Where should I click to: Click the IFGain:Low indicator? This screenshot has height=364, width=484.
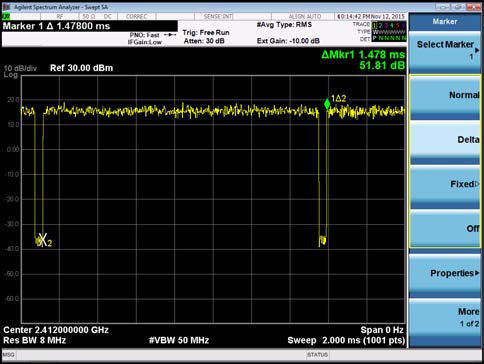(x=145, y=42)
